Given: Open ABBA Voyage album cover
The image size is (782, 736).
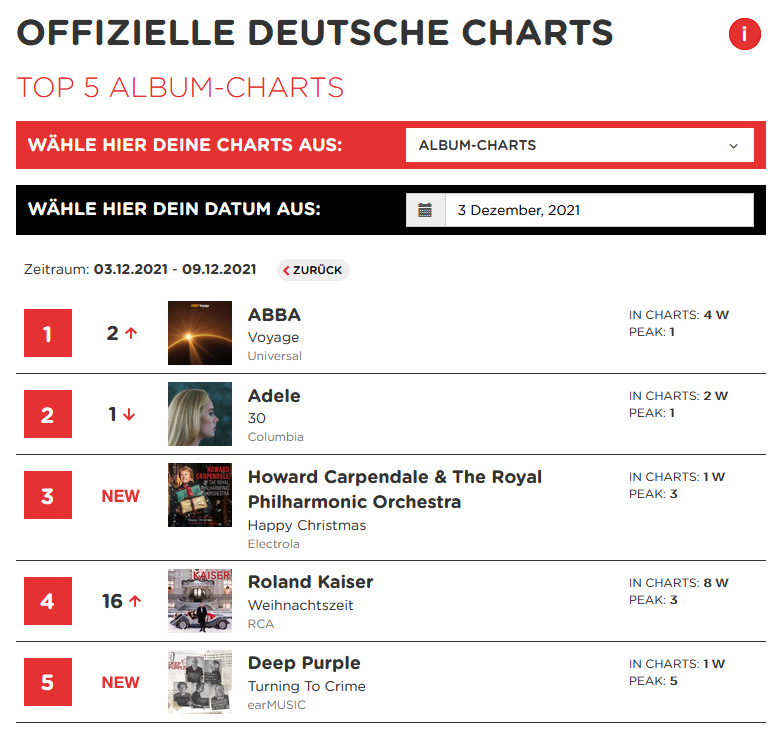Looking at the screenshot, I should pos(200,333).
